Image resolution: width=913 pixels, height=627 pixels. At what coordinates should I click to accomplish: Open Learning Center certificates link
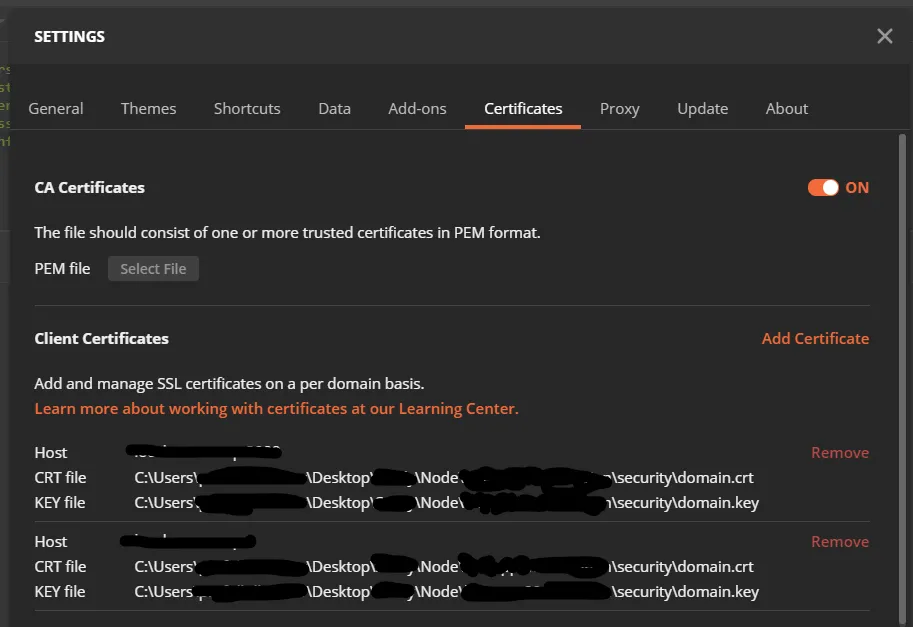pos(276,409)
